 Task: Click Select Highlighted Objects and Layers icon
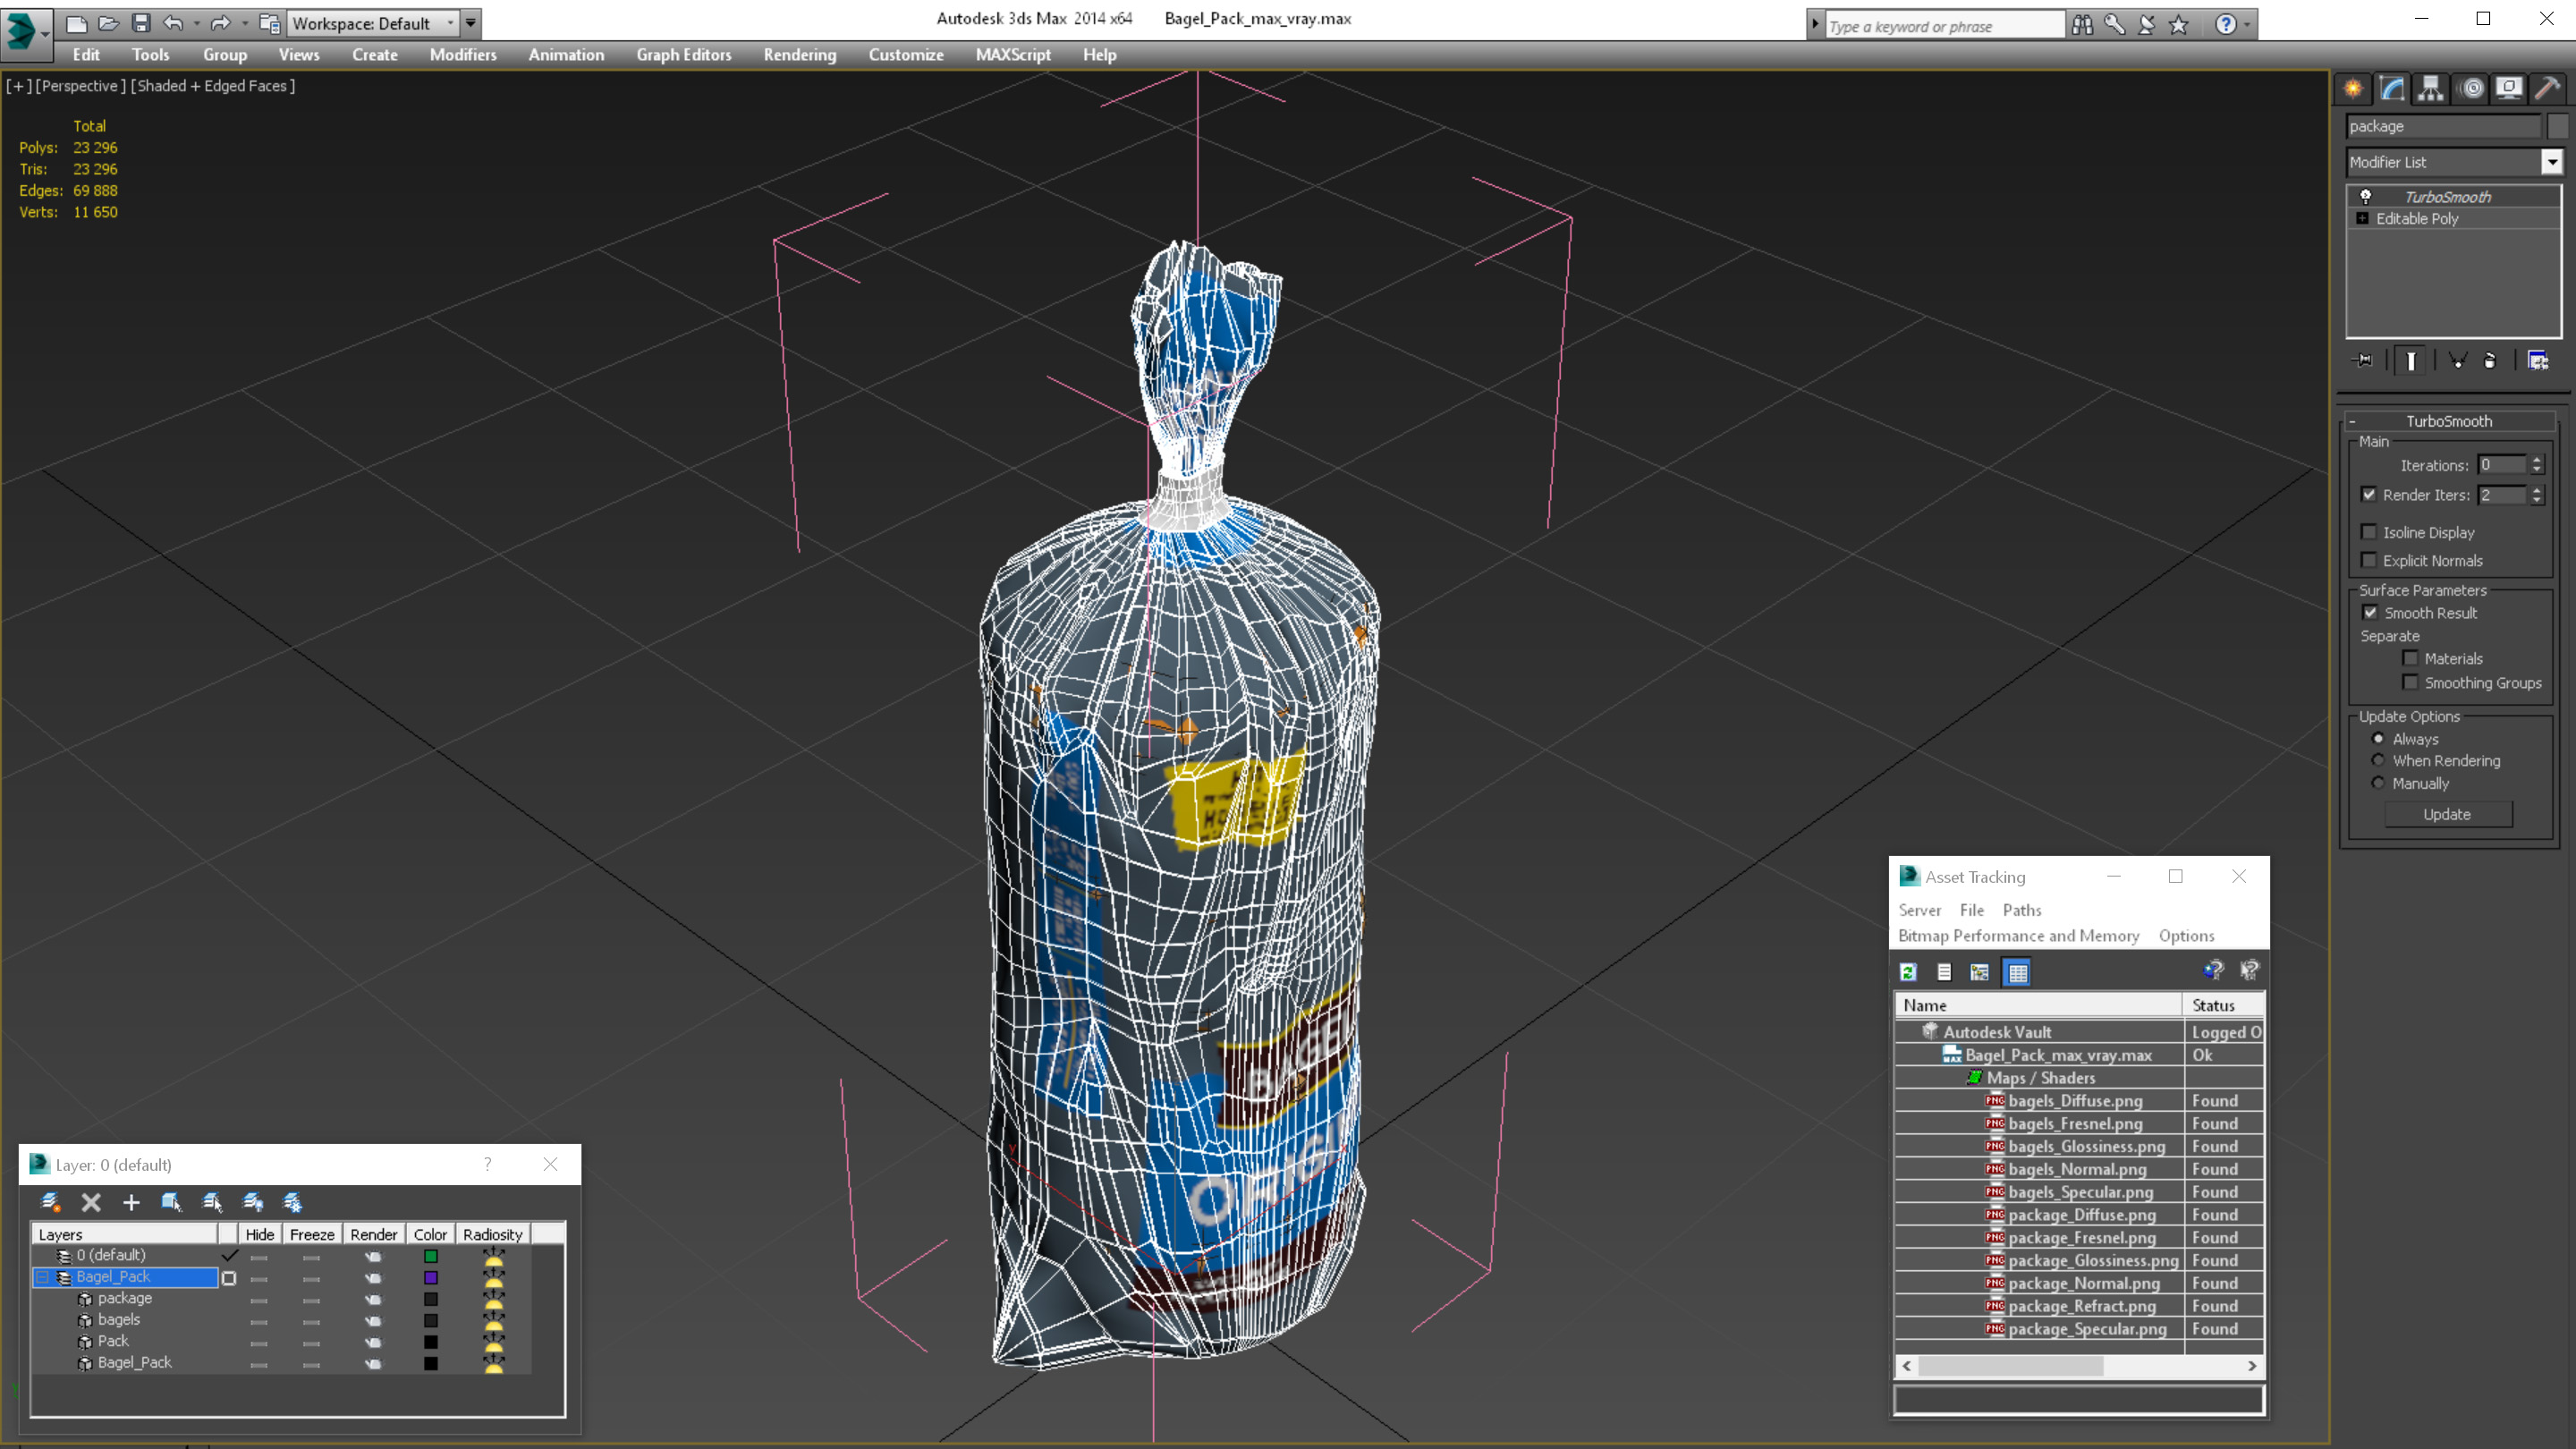[x=171, y=1202]
